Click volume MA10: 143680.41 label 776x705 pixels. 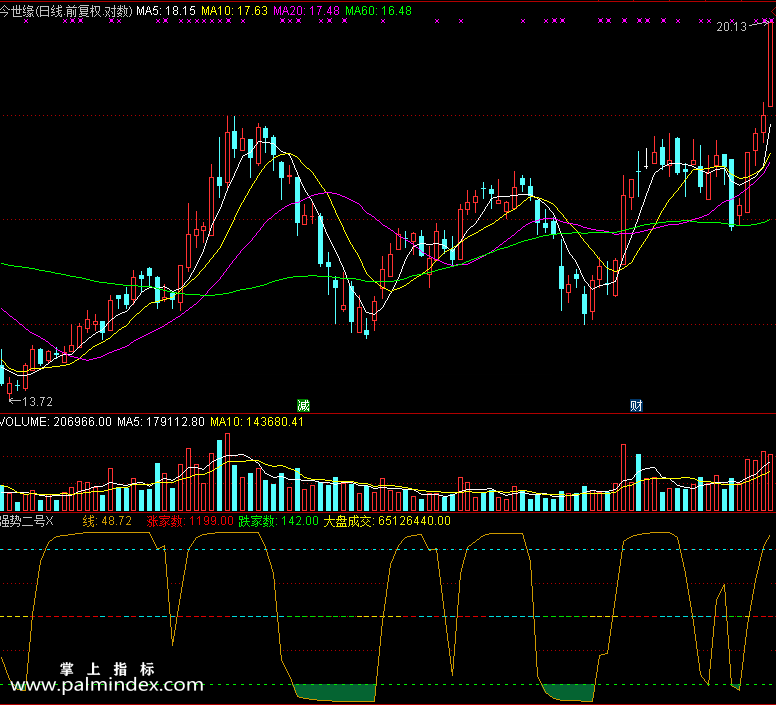pyautogui.click(x=257, y=422)
